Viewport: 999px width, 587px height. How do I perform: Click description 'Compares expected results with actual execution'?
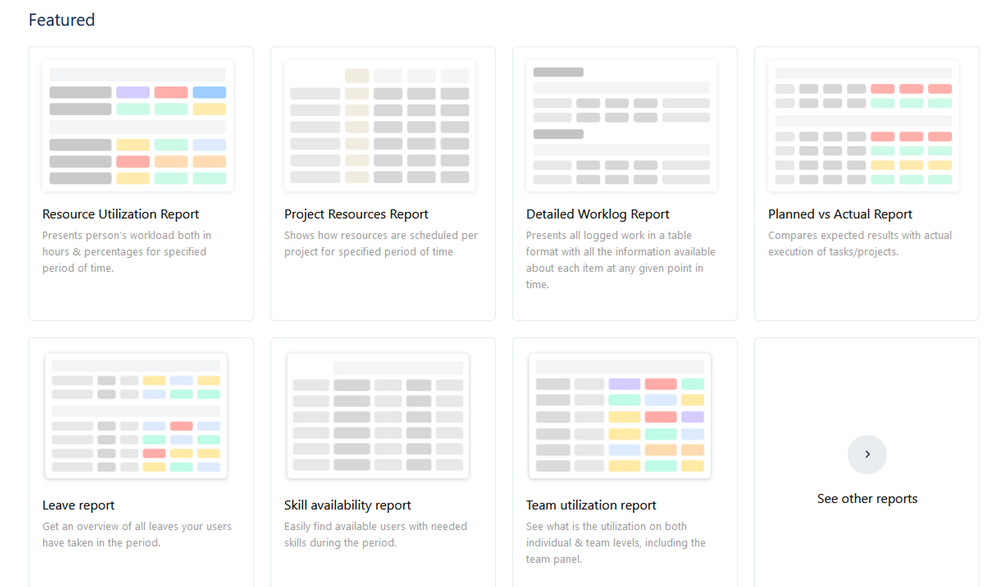[860, 243]
